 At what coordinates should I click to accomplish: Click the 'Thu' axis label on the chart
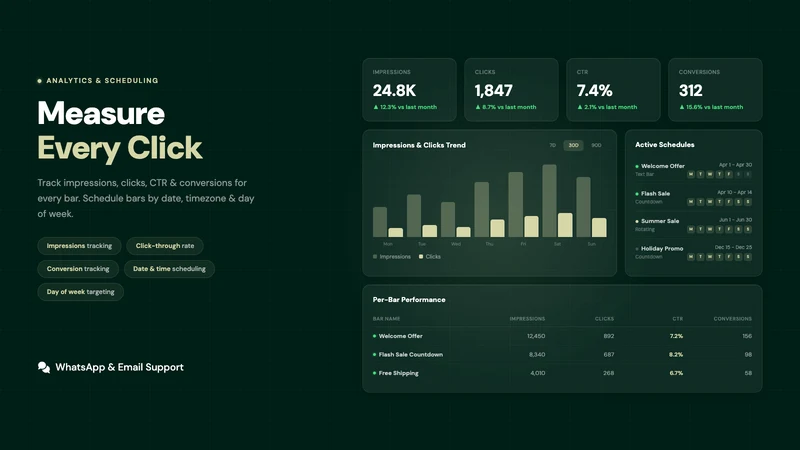point(489,244)
